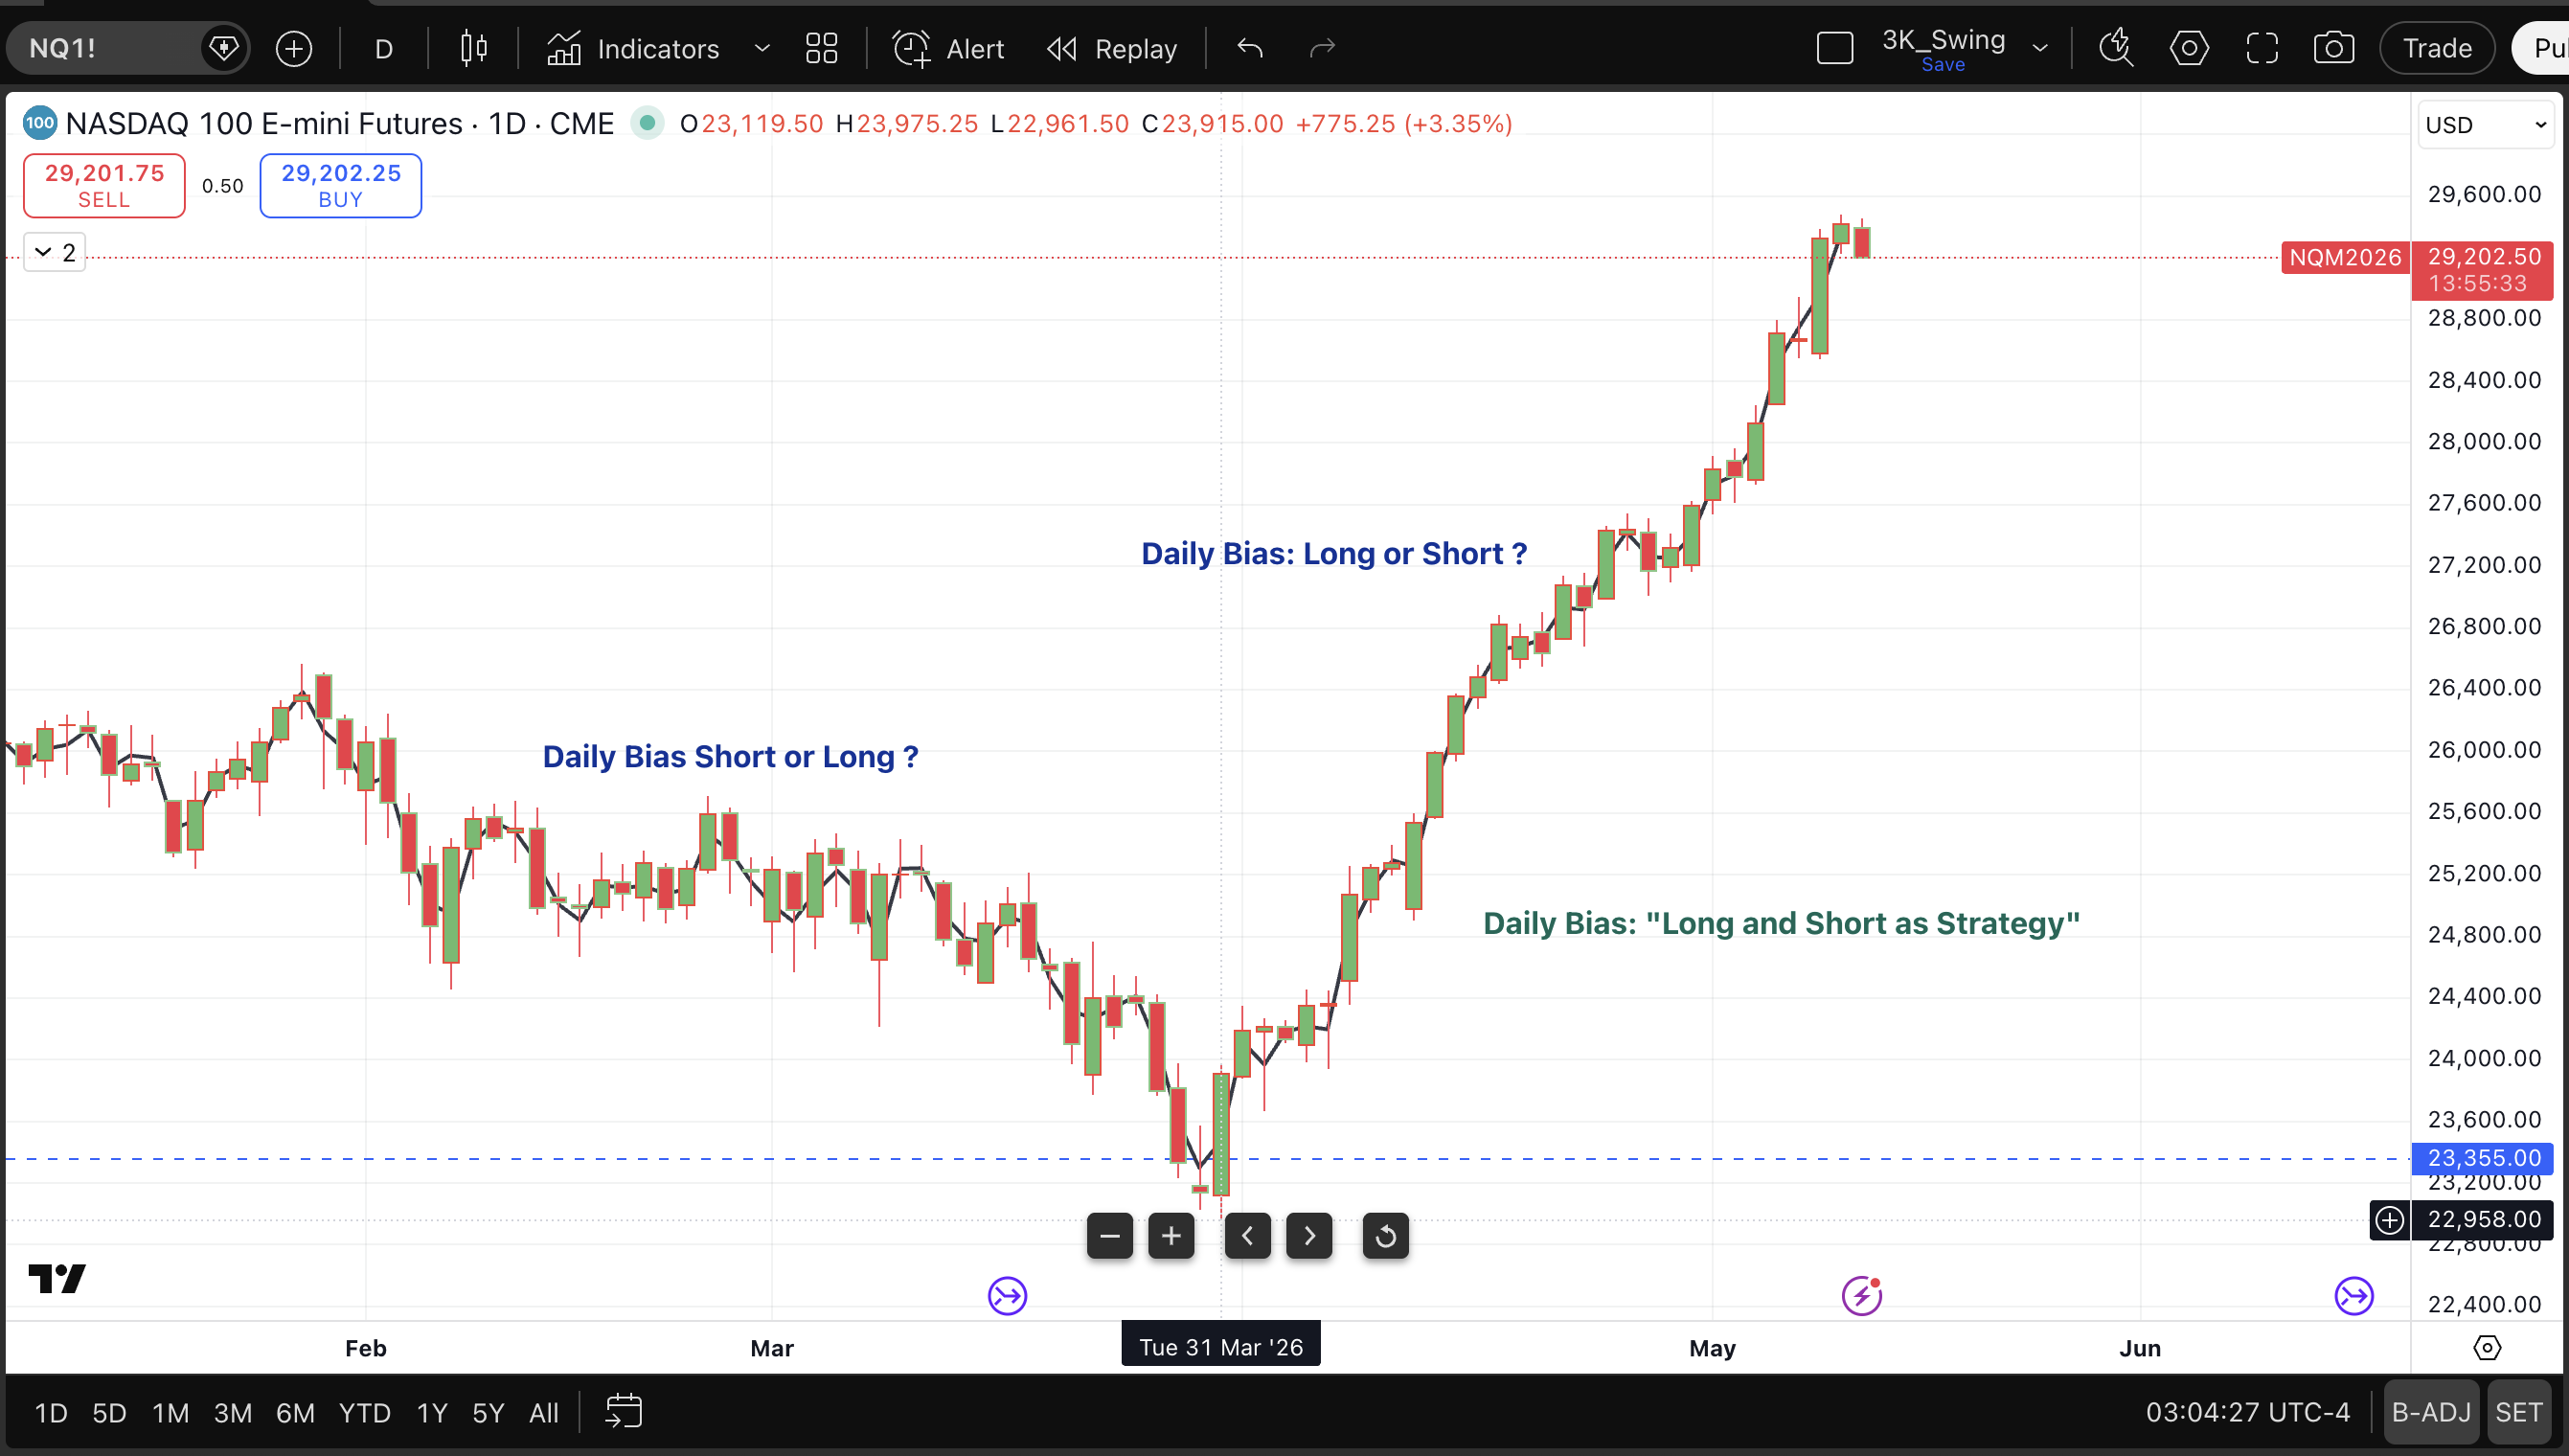Select the 'Long and Short as Strategy' annotation
Screen dimensions: 2569x1456
pyautogui.click(x=1781, y=923)
